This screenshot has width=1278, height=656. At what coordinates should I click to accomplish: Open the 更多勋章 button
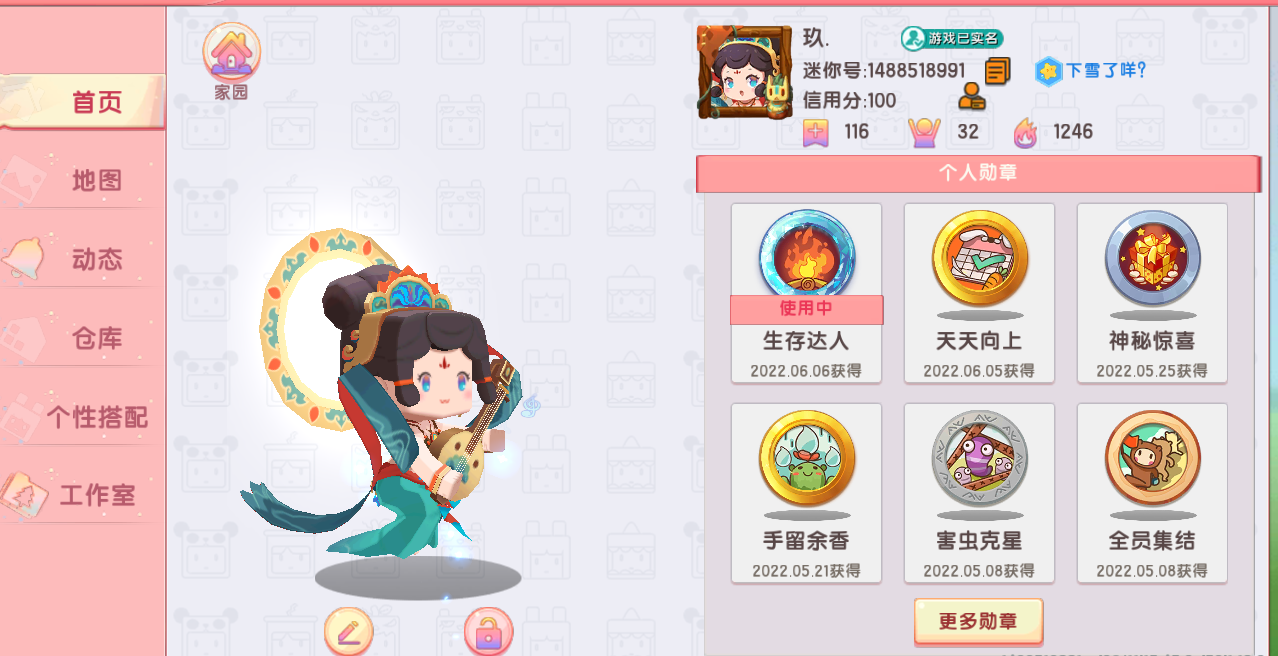coord(978,621)
